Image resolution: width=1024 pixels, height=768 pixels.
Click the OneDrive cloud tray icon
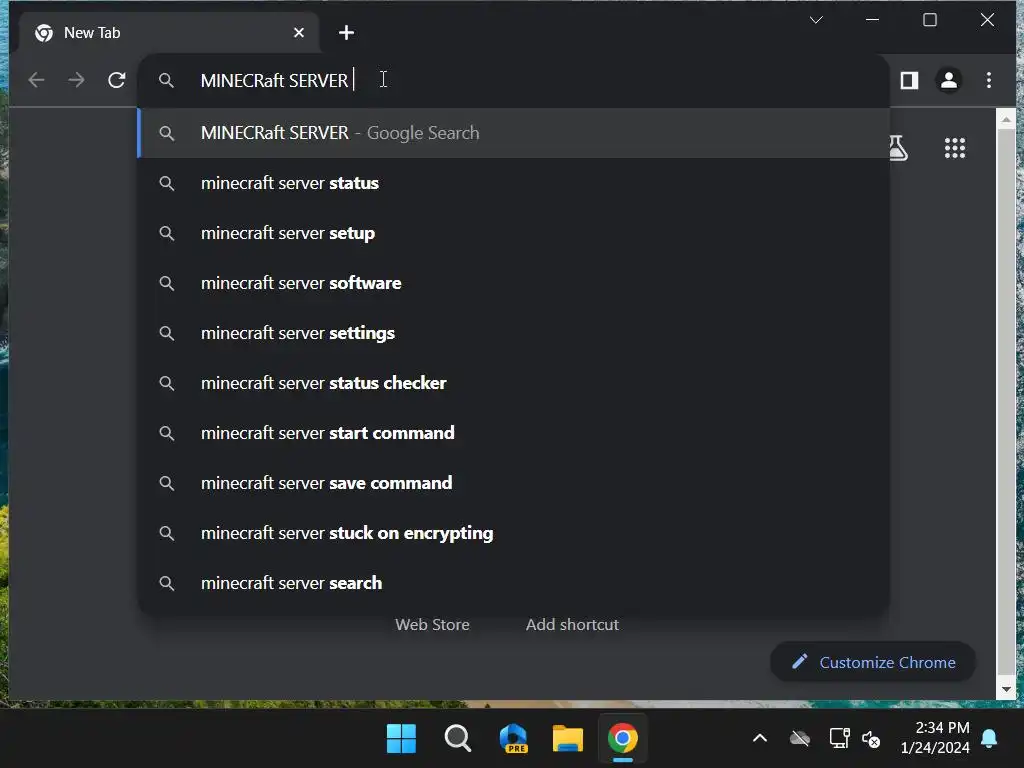coord(799,739)
